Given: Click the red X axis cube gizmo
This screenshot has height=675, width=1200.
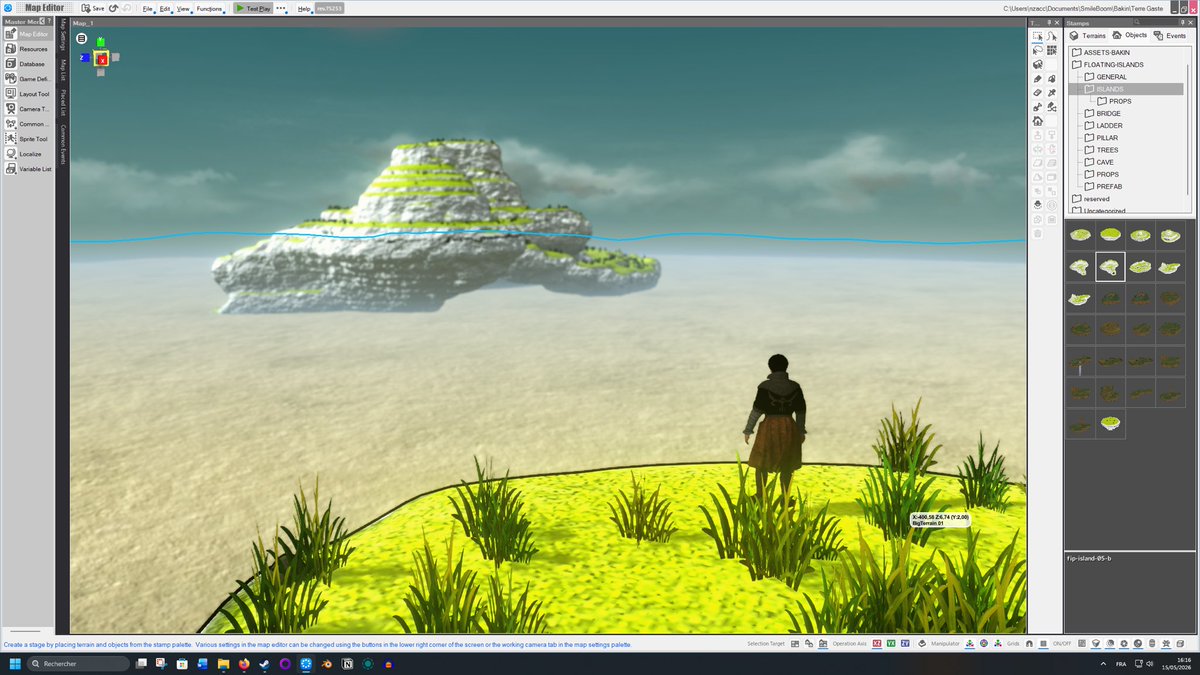Looking at the screenshot, I should click(102, 59).
